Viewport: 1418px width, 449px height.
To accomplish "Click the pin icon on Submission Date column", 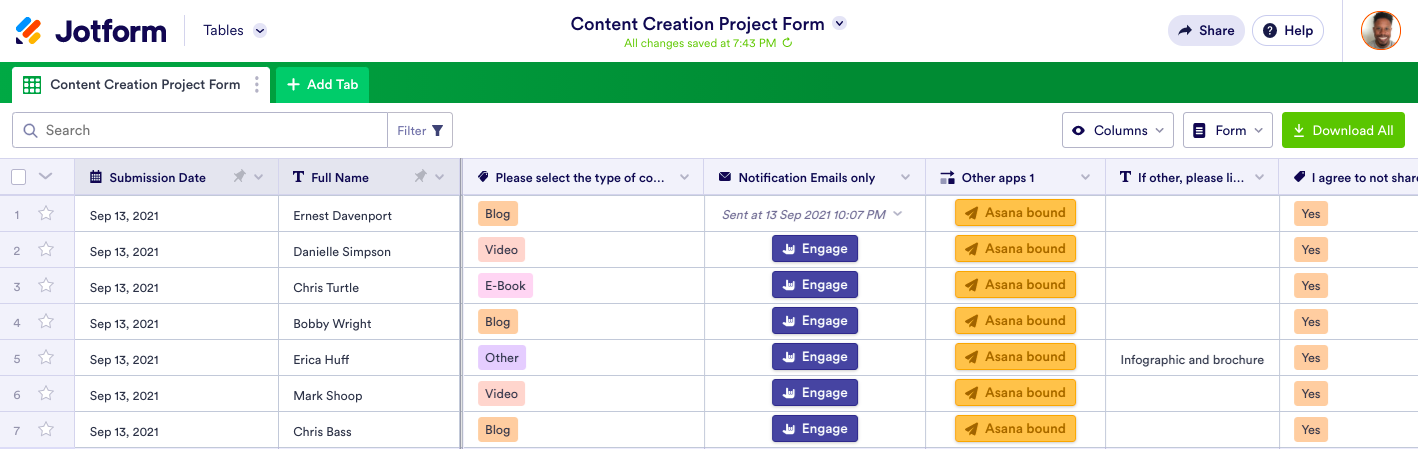I will [239, 177].
